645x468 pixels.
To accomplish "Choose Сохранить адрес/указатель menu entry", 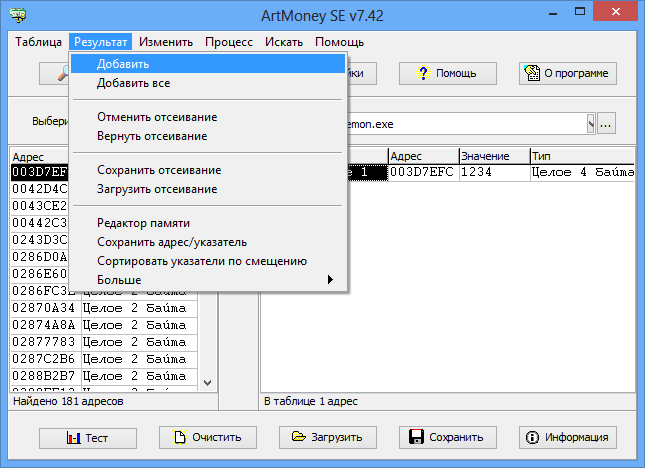I will coord(208,242).
